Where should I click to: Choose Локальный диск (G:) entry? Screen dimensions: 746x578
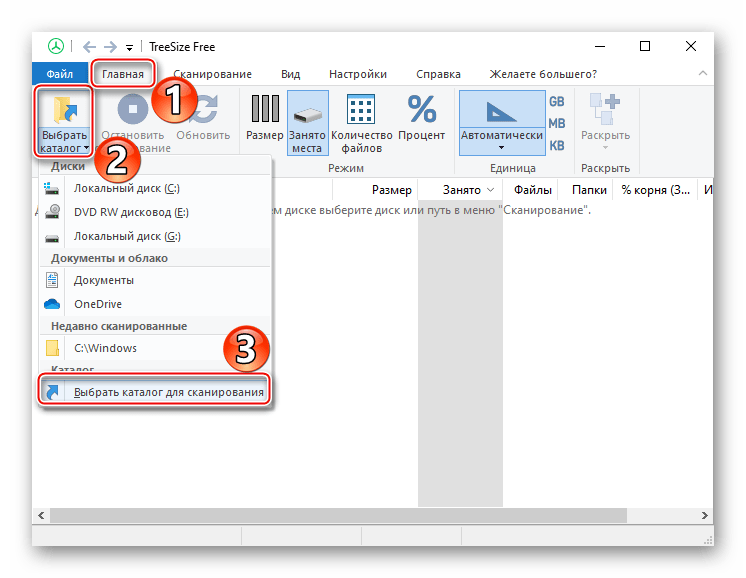pyautogui.click(x=155, y=236)
